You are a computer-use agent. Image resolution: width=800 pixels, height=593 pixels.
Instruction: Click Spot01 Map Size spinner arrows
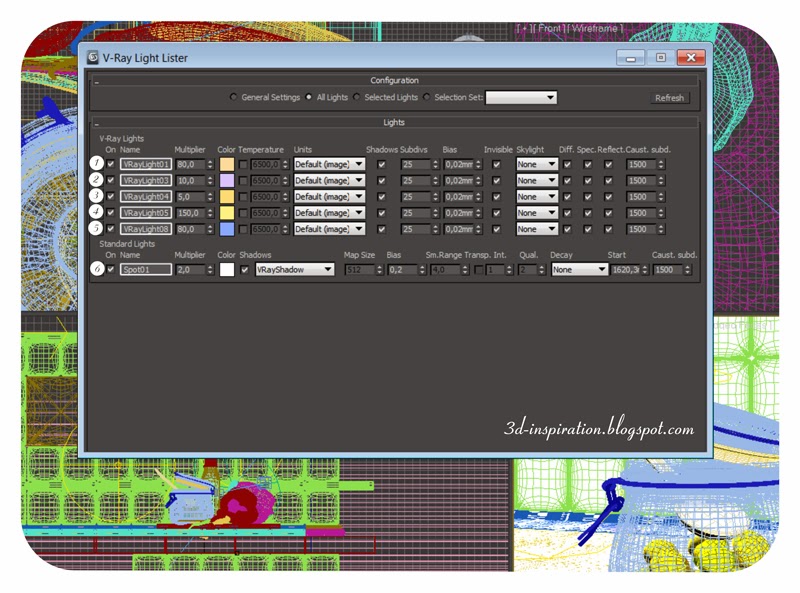point(379,269)
